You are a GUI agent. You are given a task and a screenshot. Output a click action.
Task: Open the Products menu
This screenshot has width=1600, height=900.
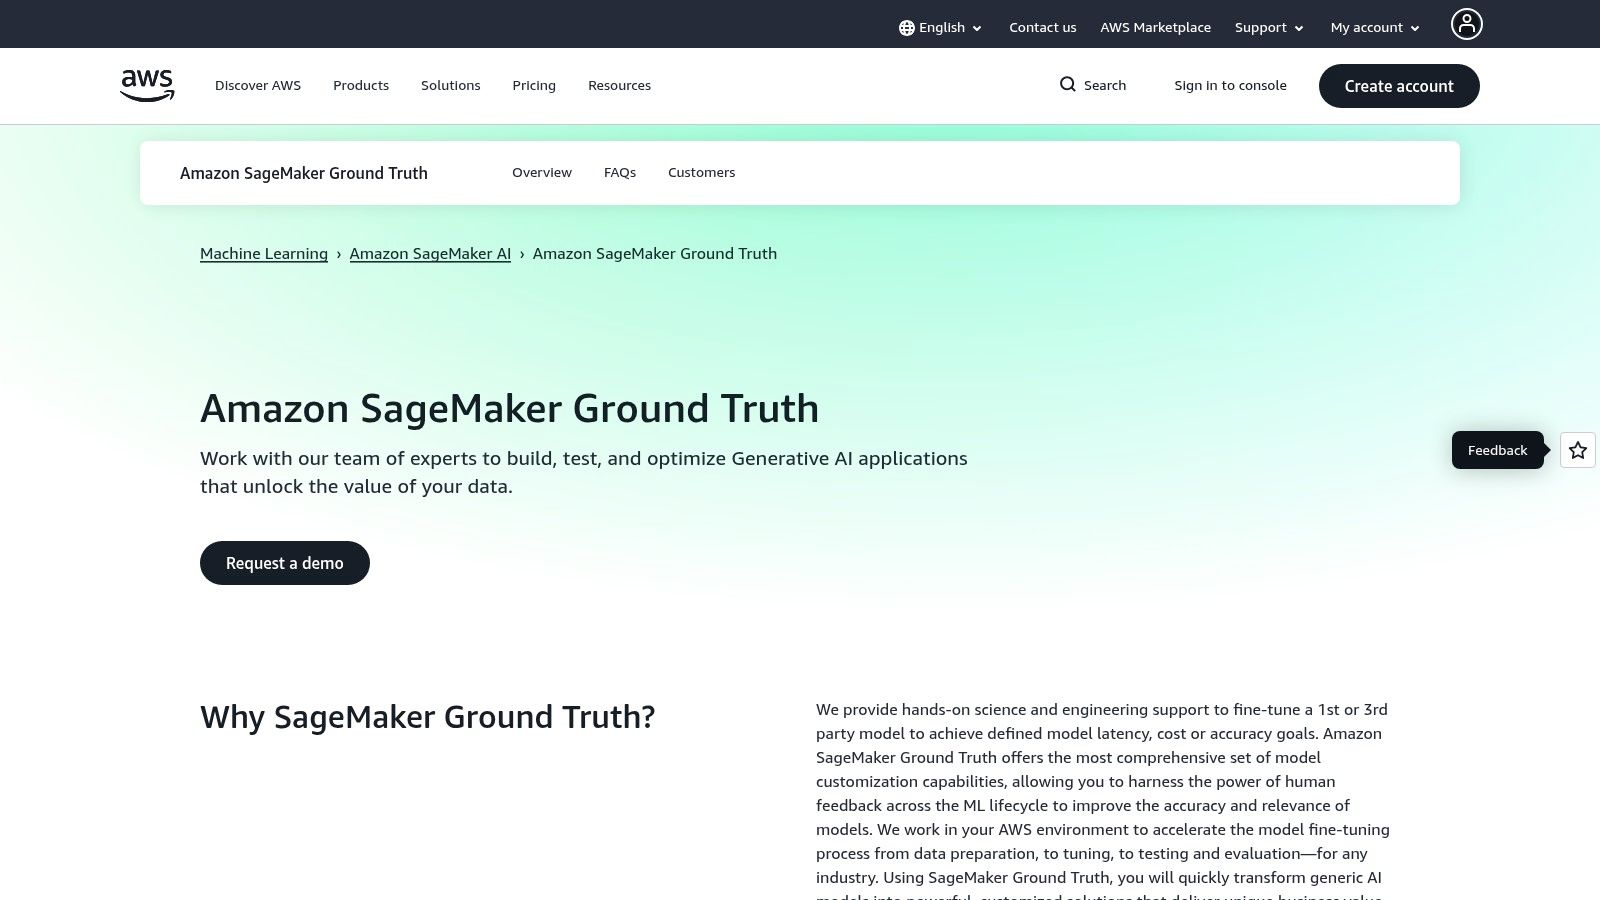click(360, 85)
